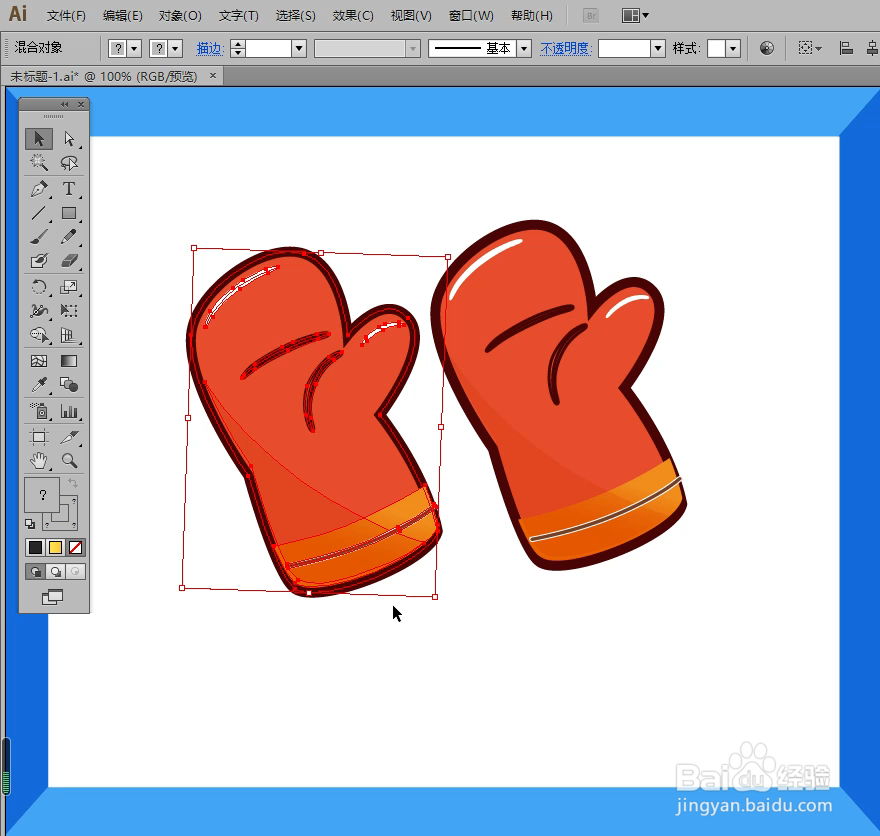Viewport: 880px width, 836px height.
Task: Open the 文件(F) menu
Action: [x=66, y=16]
